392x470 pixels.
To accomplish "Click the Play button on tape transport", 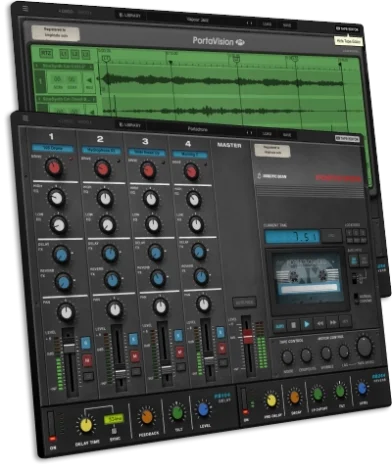I will (307, 324).
